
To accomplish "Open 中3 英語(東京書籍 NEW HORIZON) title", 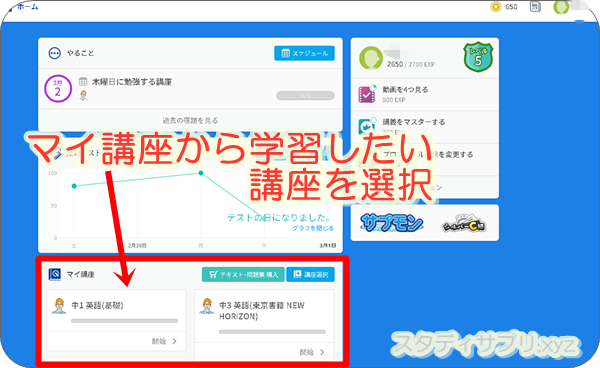I will (x=262, y=311).
